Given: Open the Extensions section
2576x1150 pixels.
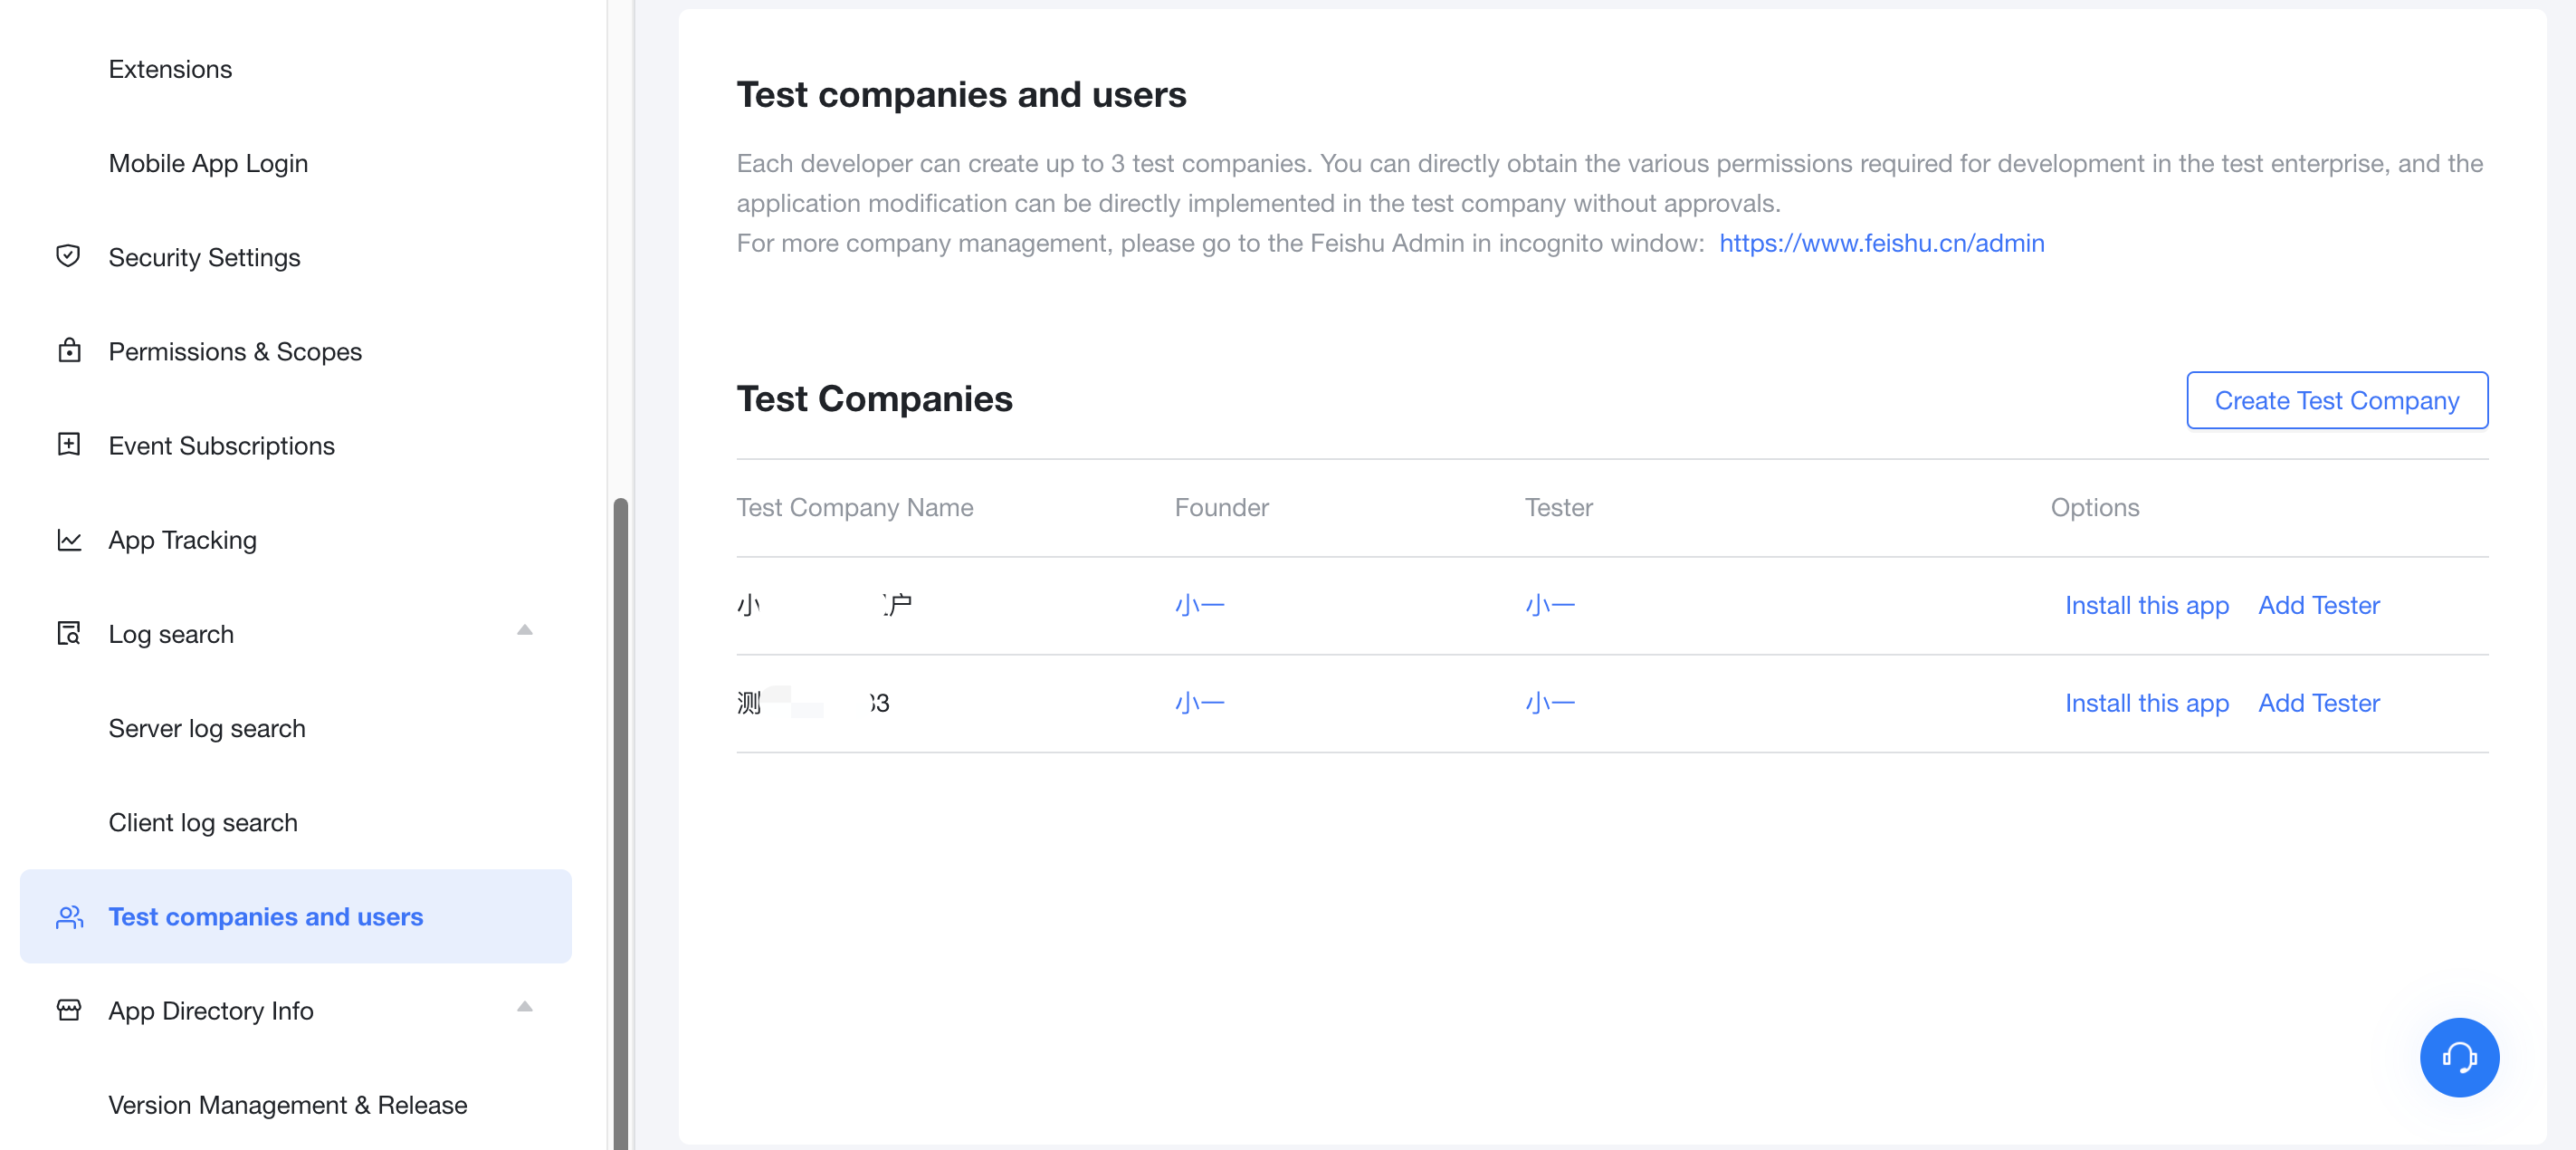Looking at the screenshot, I should coord(170,68).
